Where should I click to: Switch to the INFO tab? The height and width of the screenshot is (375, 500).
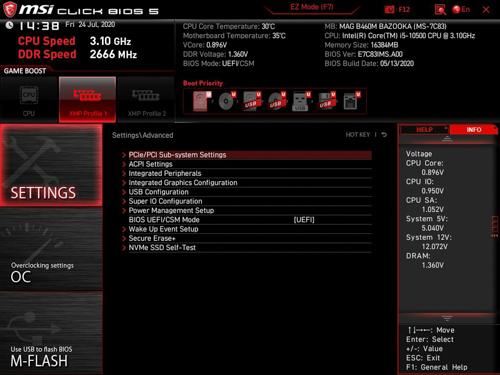[473, 130]
